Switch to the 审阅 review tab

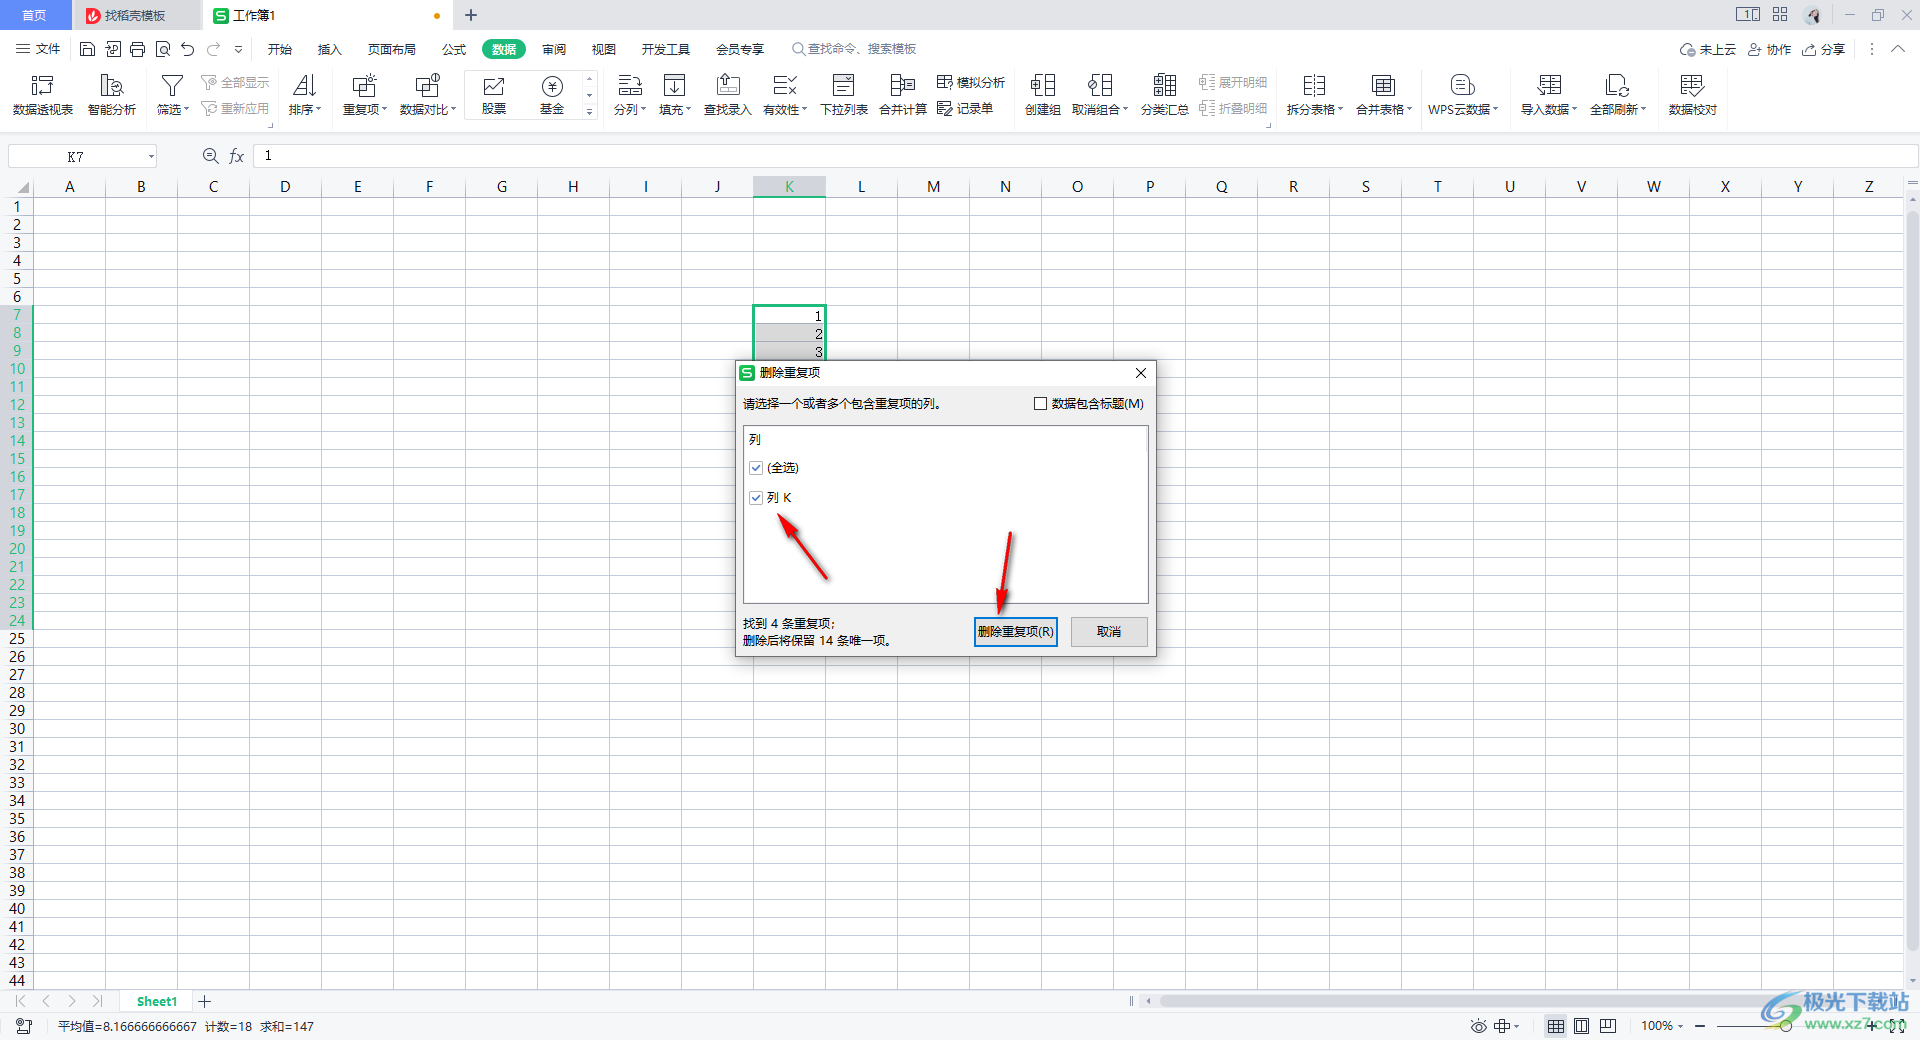[554, 49]
